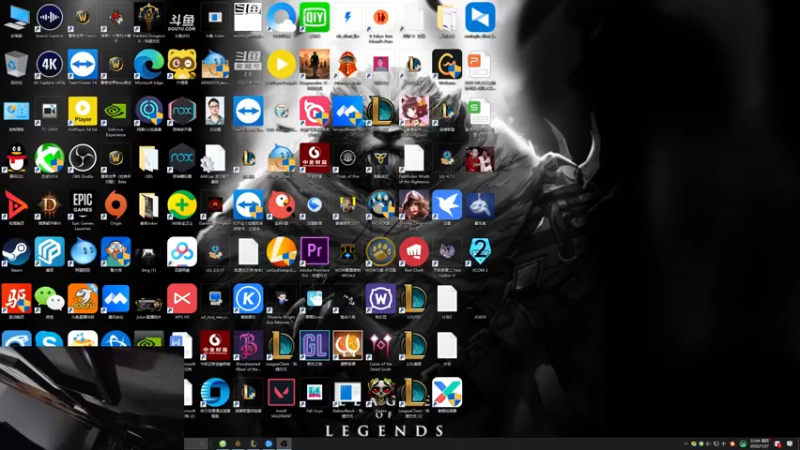Click the taskbar search box
This screenshot has height=450, width=800.
point(196,443)
